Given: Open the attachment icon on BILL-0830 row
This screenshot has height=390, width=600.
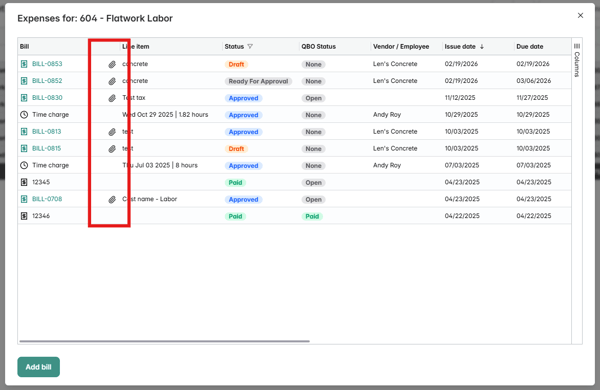Looking at the screenshot, I should [112, 98].
